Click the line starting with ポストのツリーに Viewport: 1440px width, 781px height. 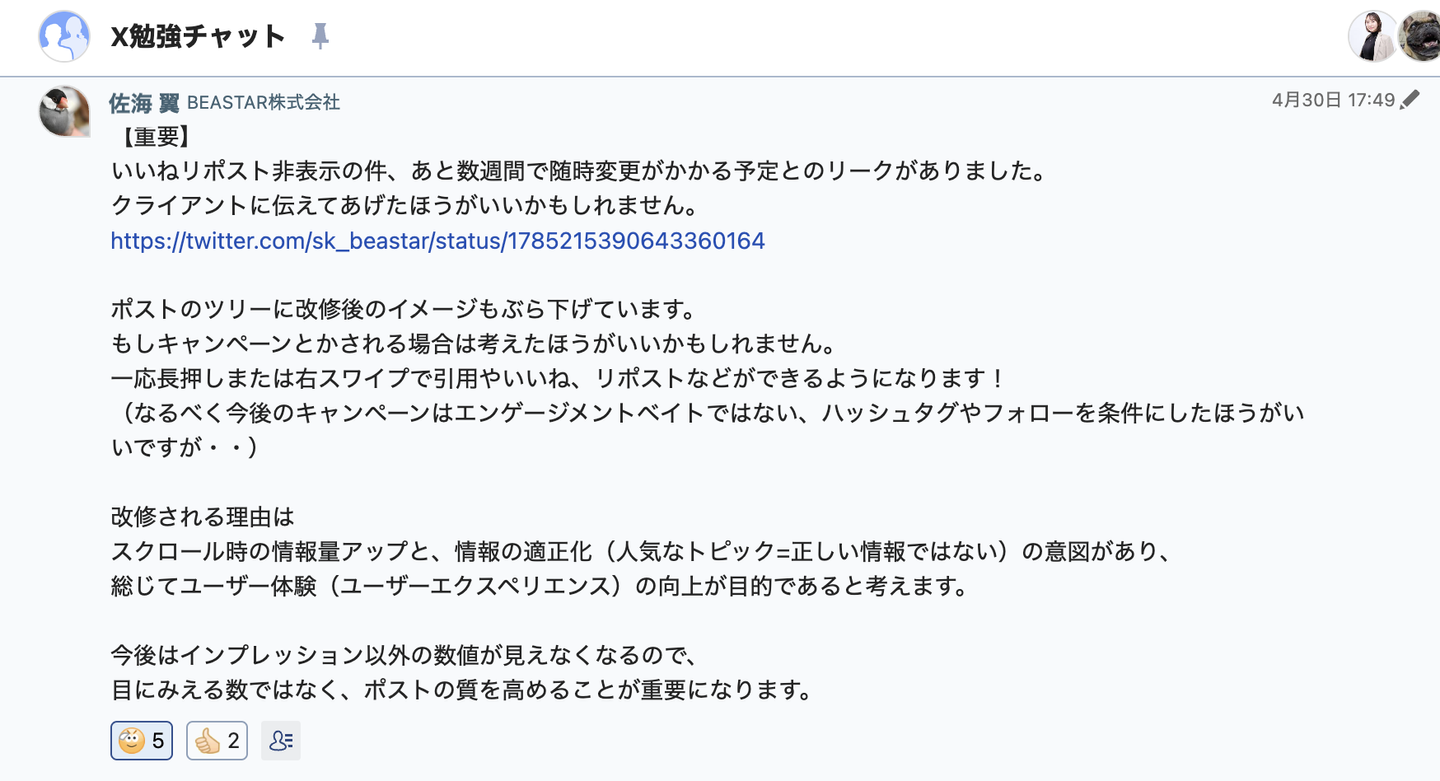pos(402,310)
